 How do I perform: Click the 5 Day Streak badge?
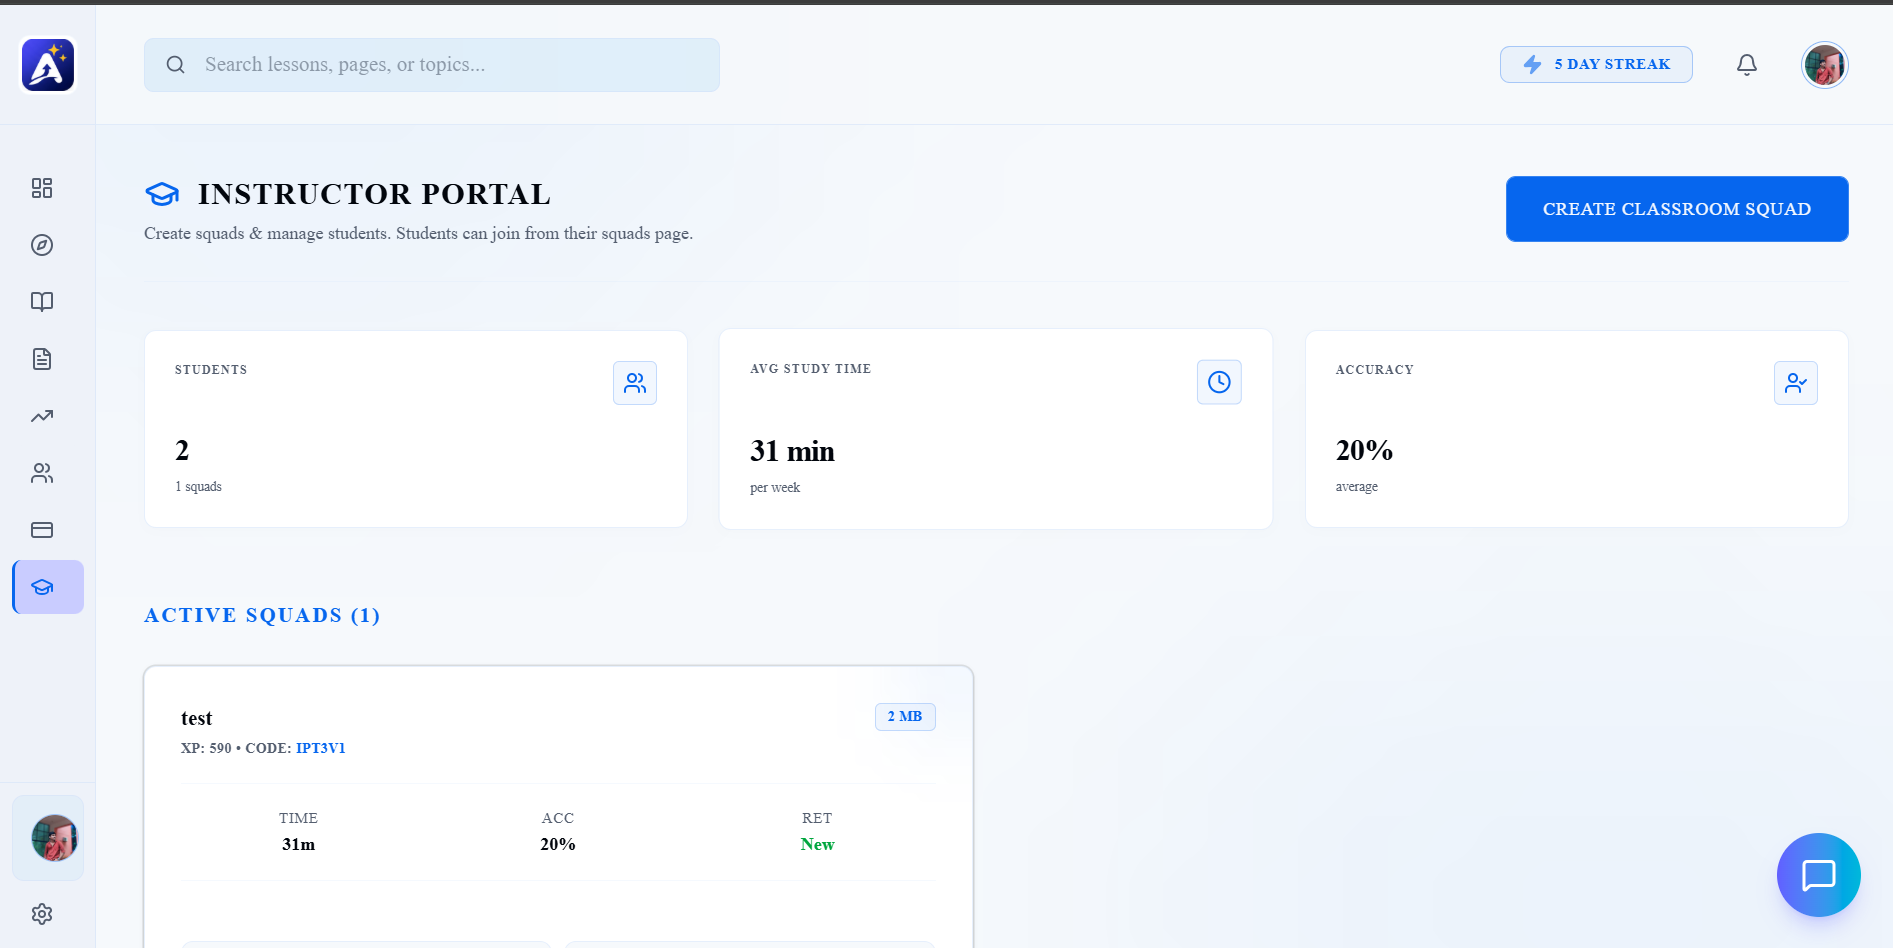pyautogui.click(x=1596, y=64)
